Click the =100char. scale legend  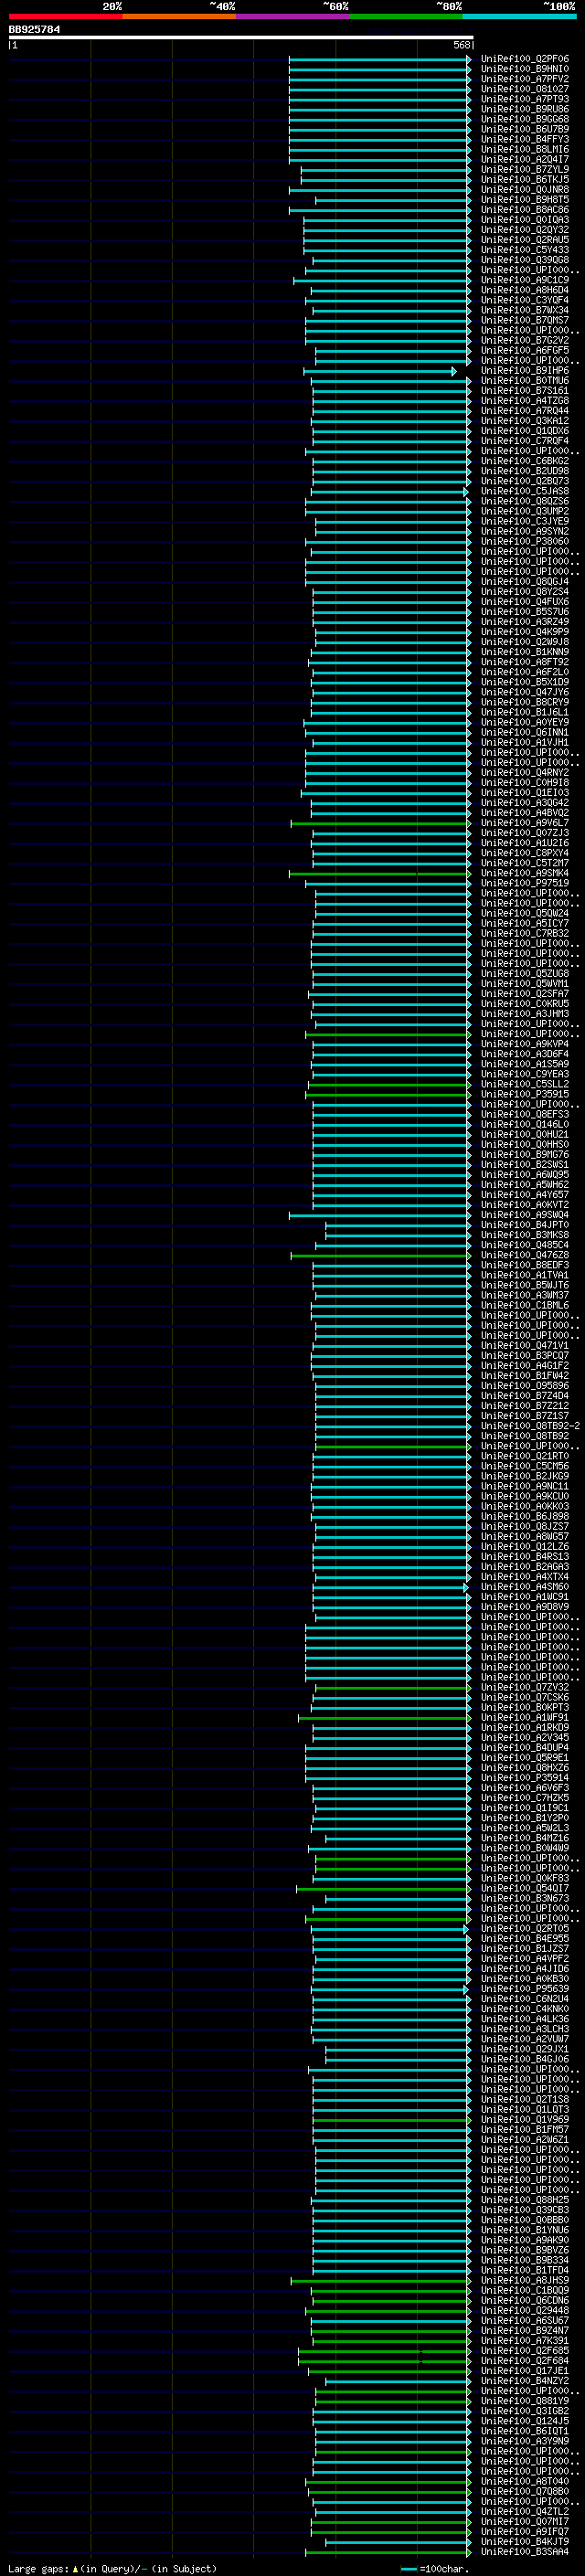pyautogui.click(x=435, y=2568)
